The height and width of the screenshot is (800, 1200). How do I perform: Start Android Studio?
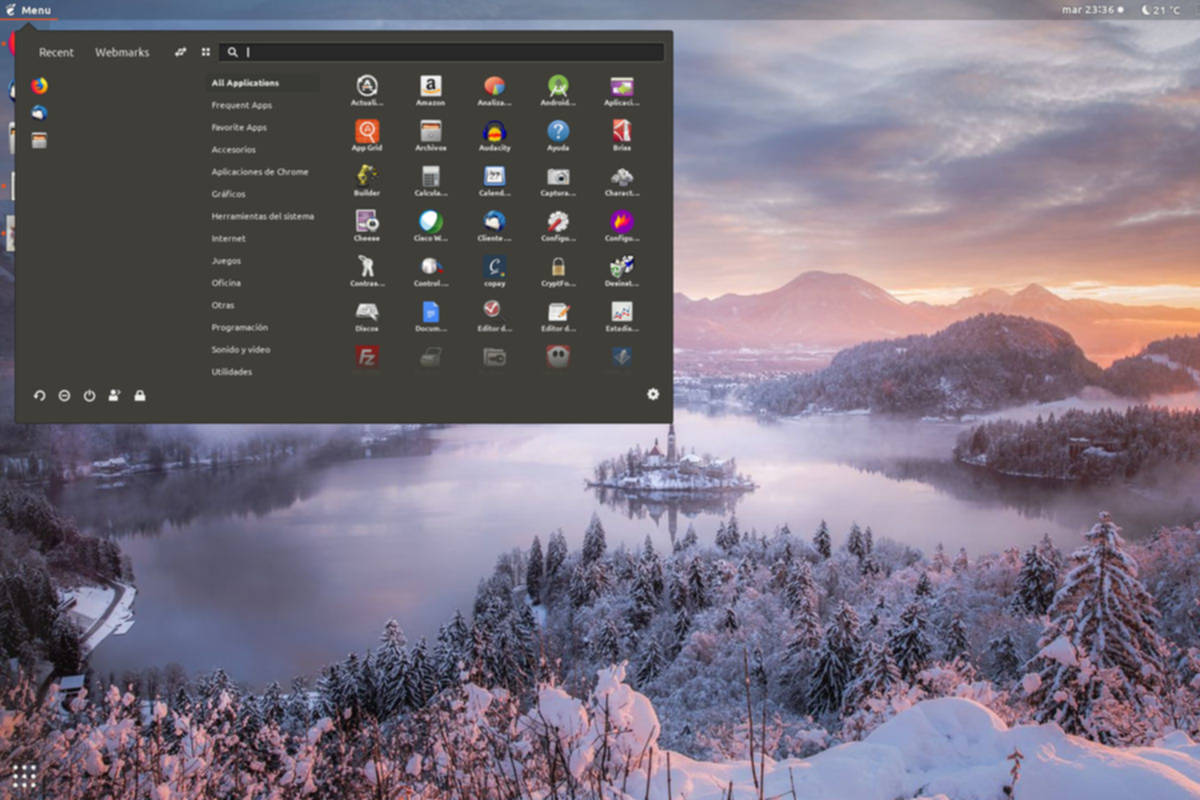557,89
